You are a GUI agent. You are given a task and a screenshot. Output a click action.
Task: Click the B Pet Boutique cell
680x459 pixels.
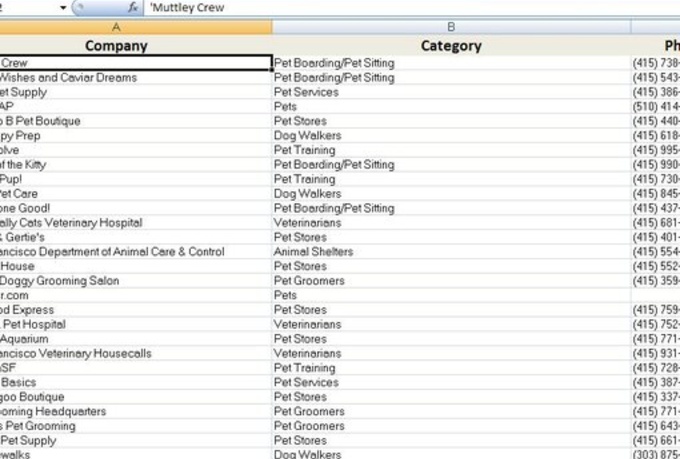pyautogui.click(x=136, y=121)
